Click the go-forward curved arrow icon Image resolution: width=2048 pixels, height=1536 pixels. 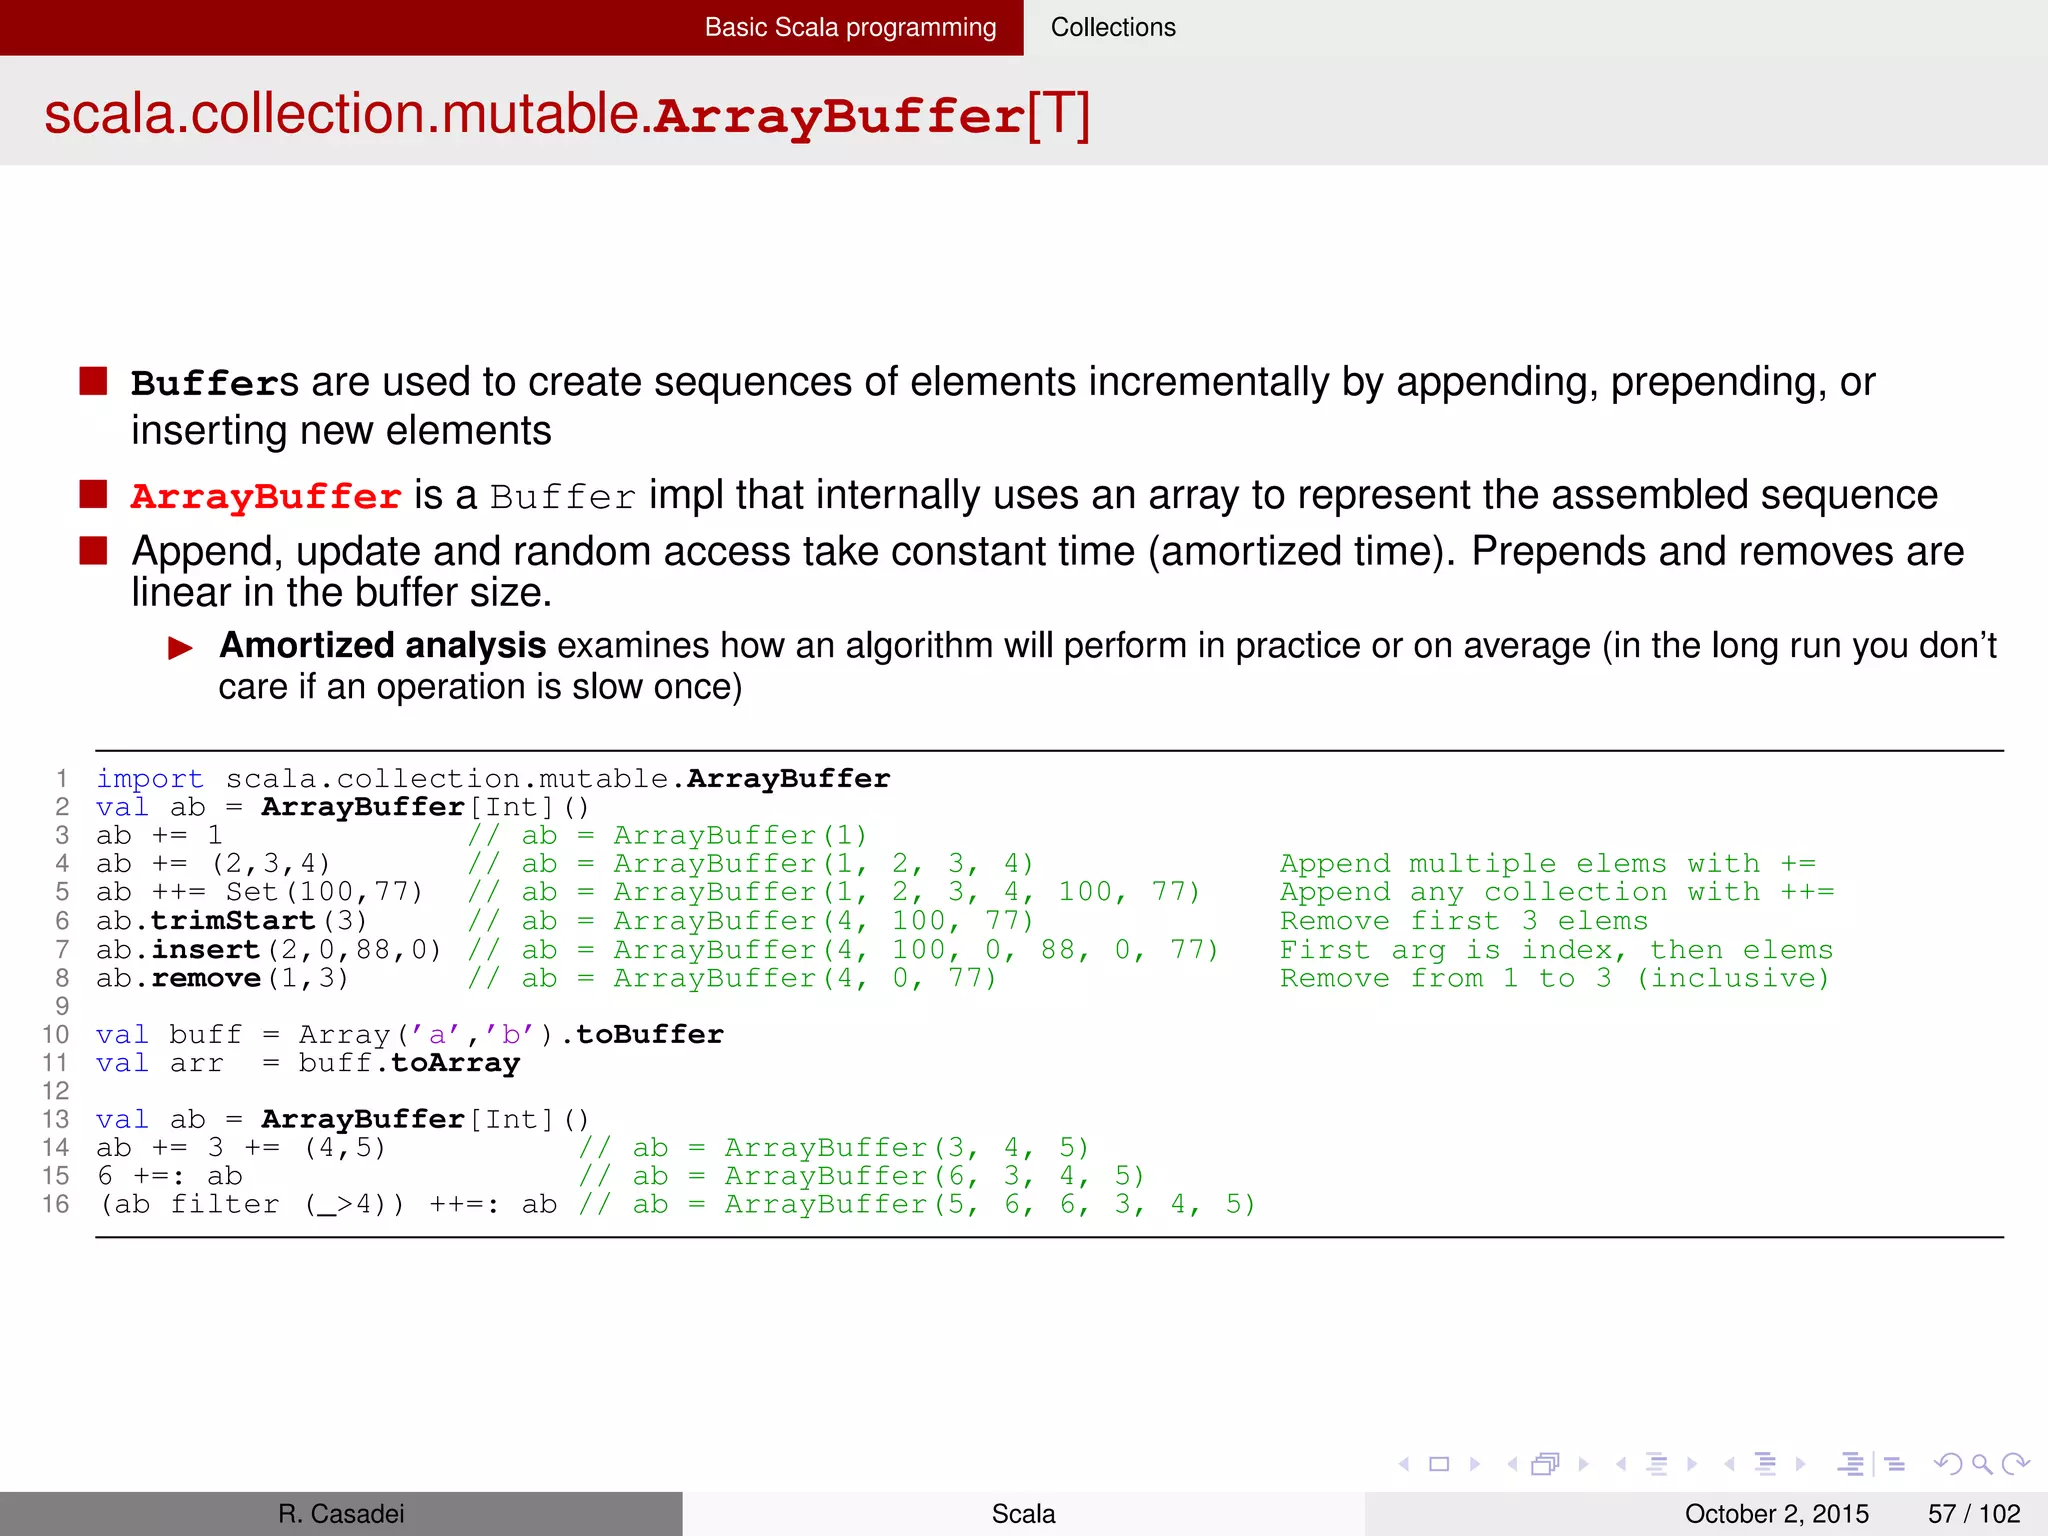[2016, 1464]
